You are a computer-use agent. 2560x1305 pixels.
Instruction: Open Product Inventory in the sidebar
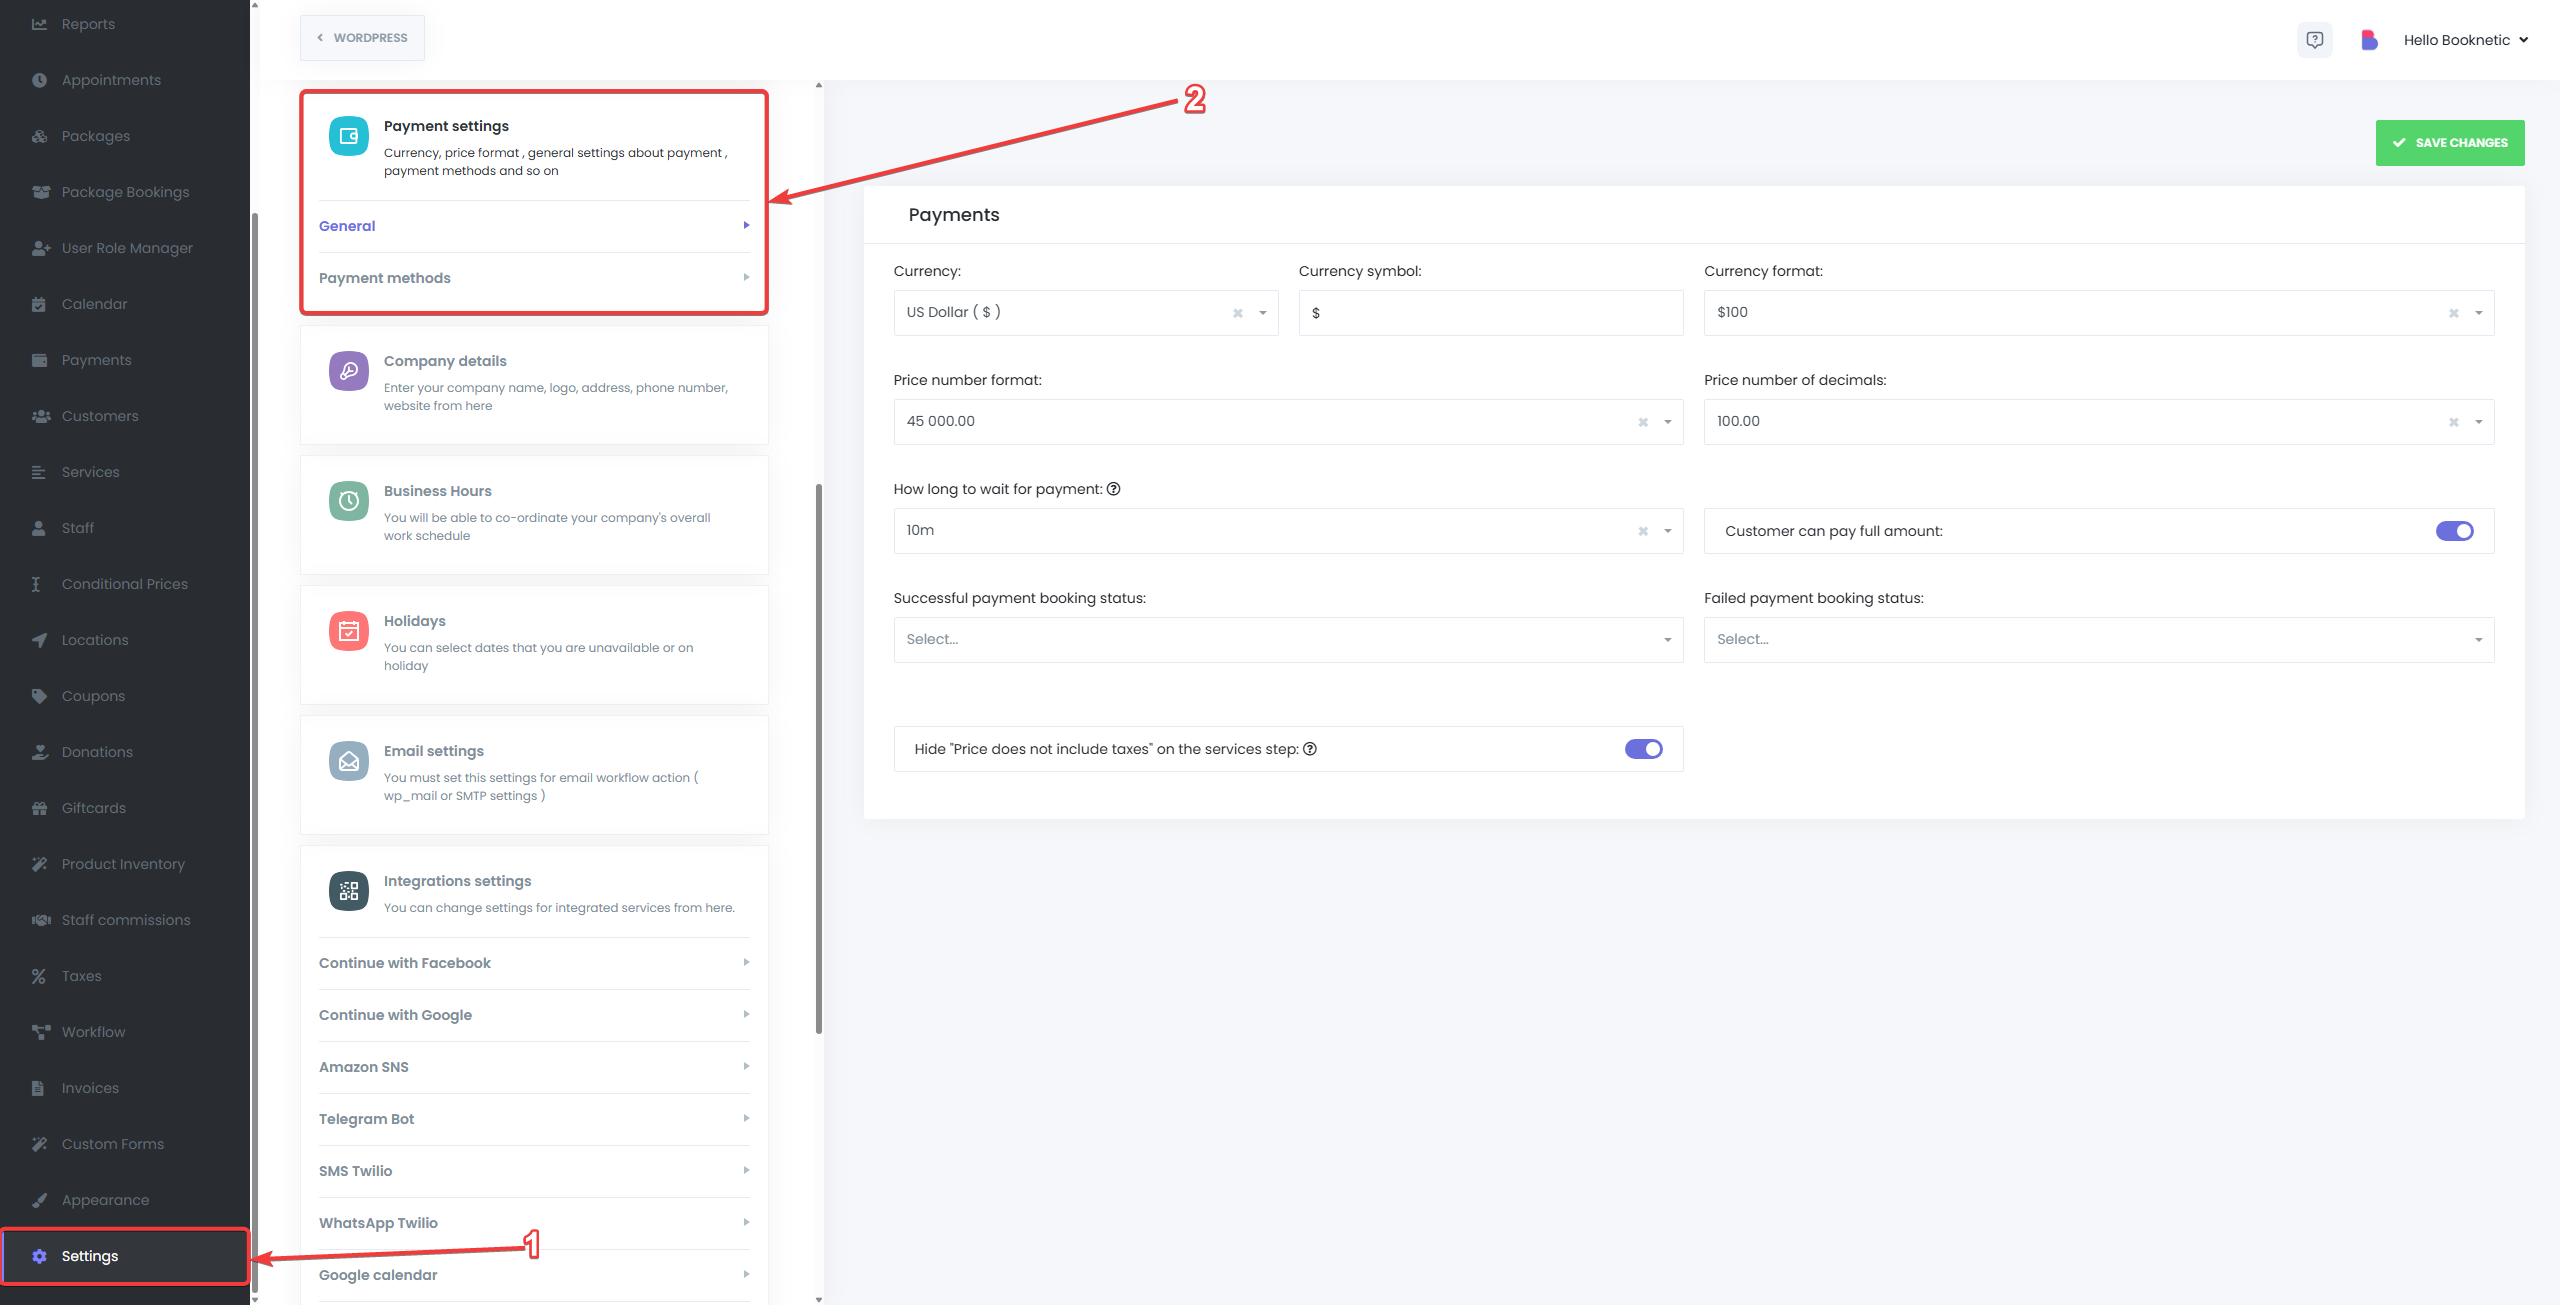pyautogui.click(x=125, y=864)
